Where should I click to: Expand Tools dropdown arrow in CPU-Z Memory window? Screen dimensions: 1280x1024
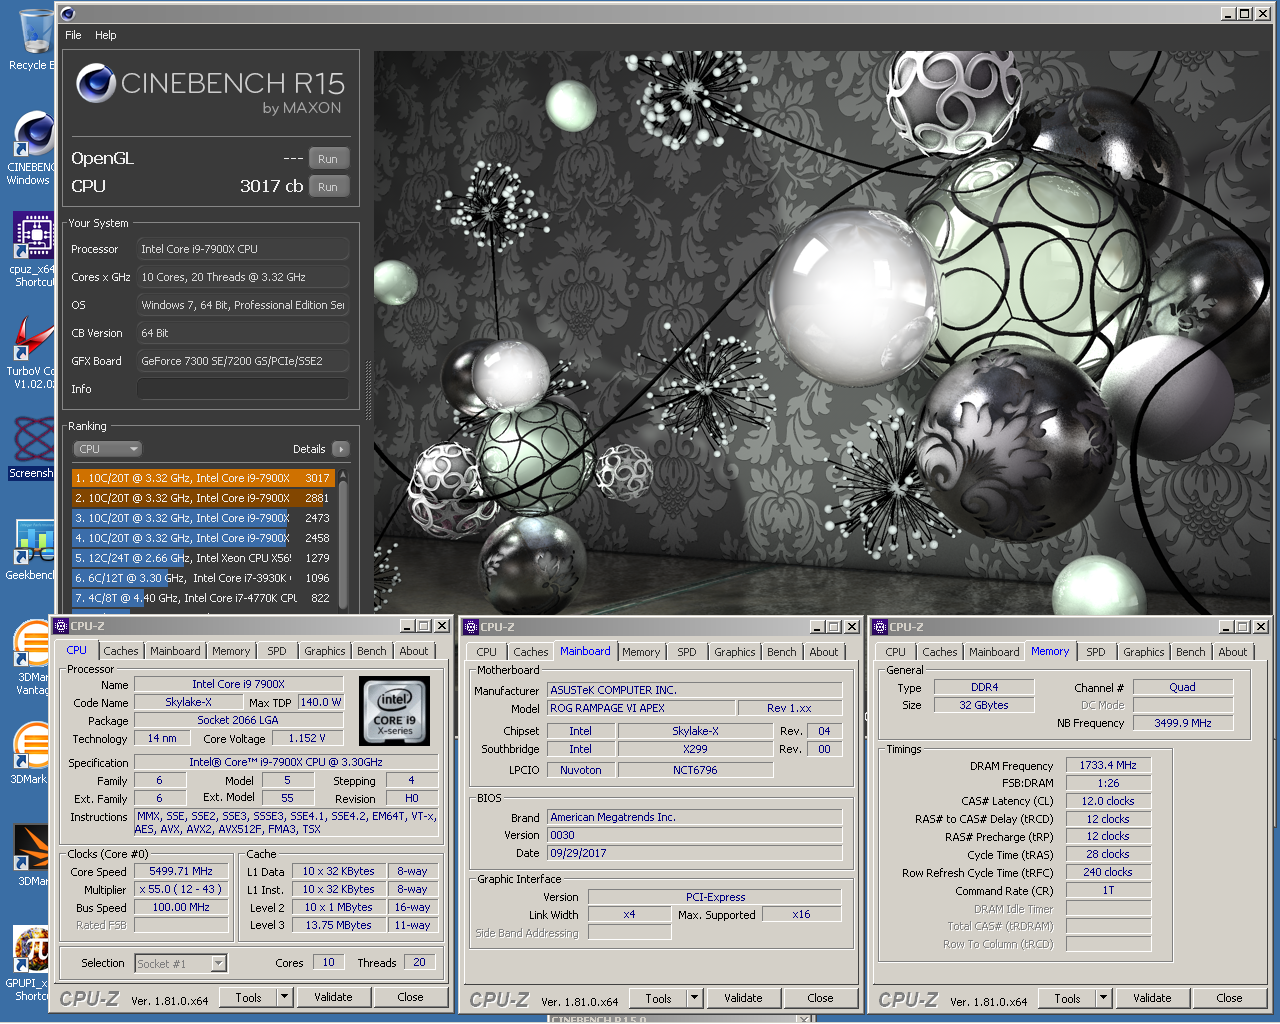pyautogui.click(x=1103, y=998)
